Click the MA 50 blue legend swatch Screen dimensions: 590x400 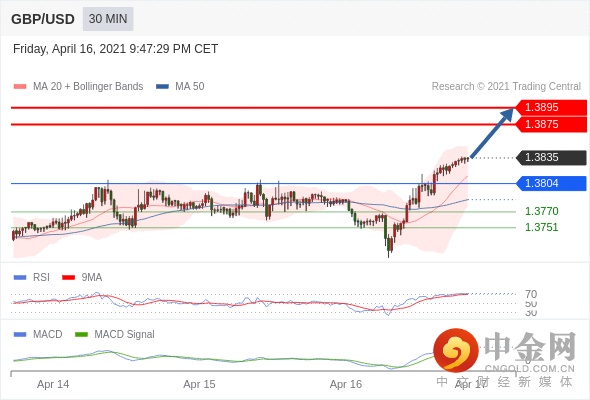[x=162, y=87]
